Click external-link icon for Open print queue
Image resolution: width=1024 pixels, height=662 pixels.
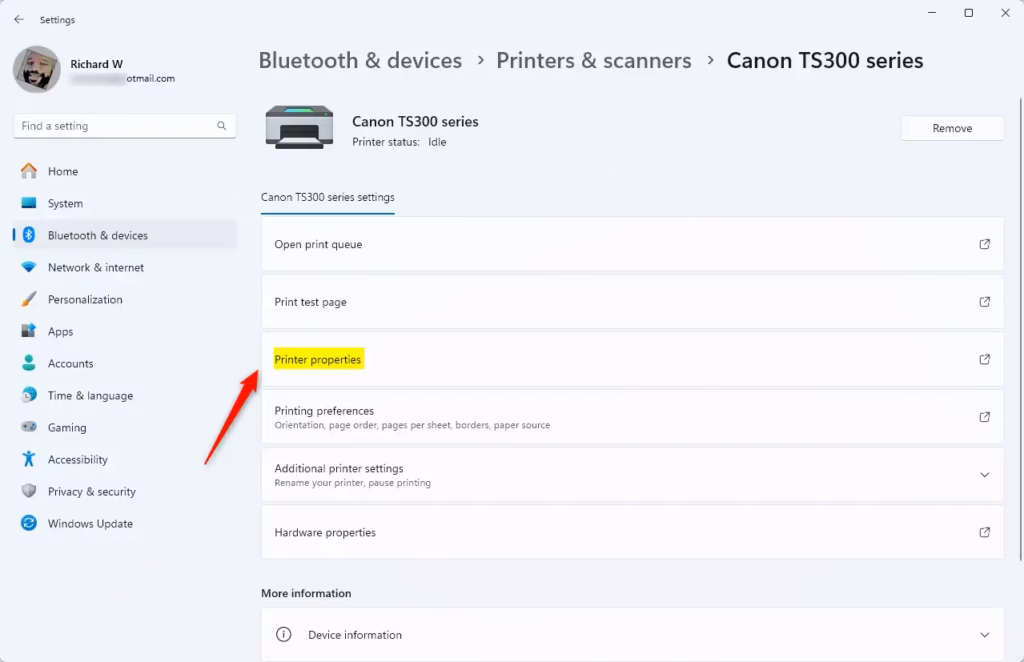985,244
